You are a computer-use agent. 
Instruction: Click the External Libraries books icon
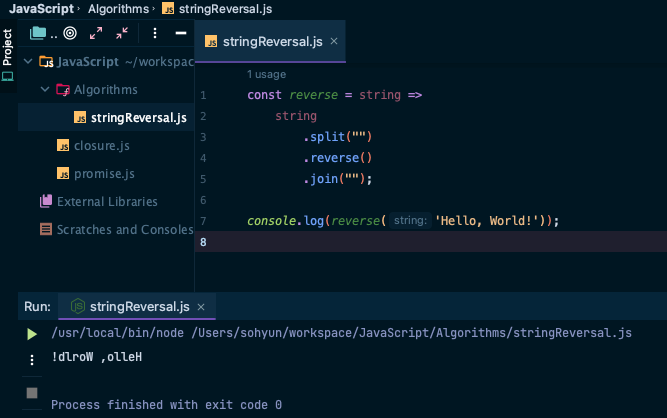click(x=46, y=201)
